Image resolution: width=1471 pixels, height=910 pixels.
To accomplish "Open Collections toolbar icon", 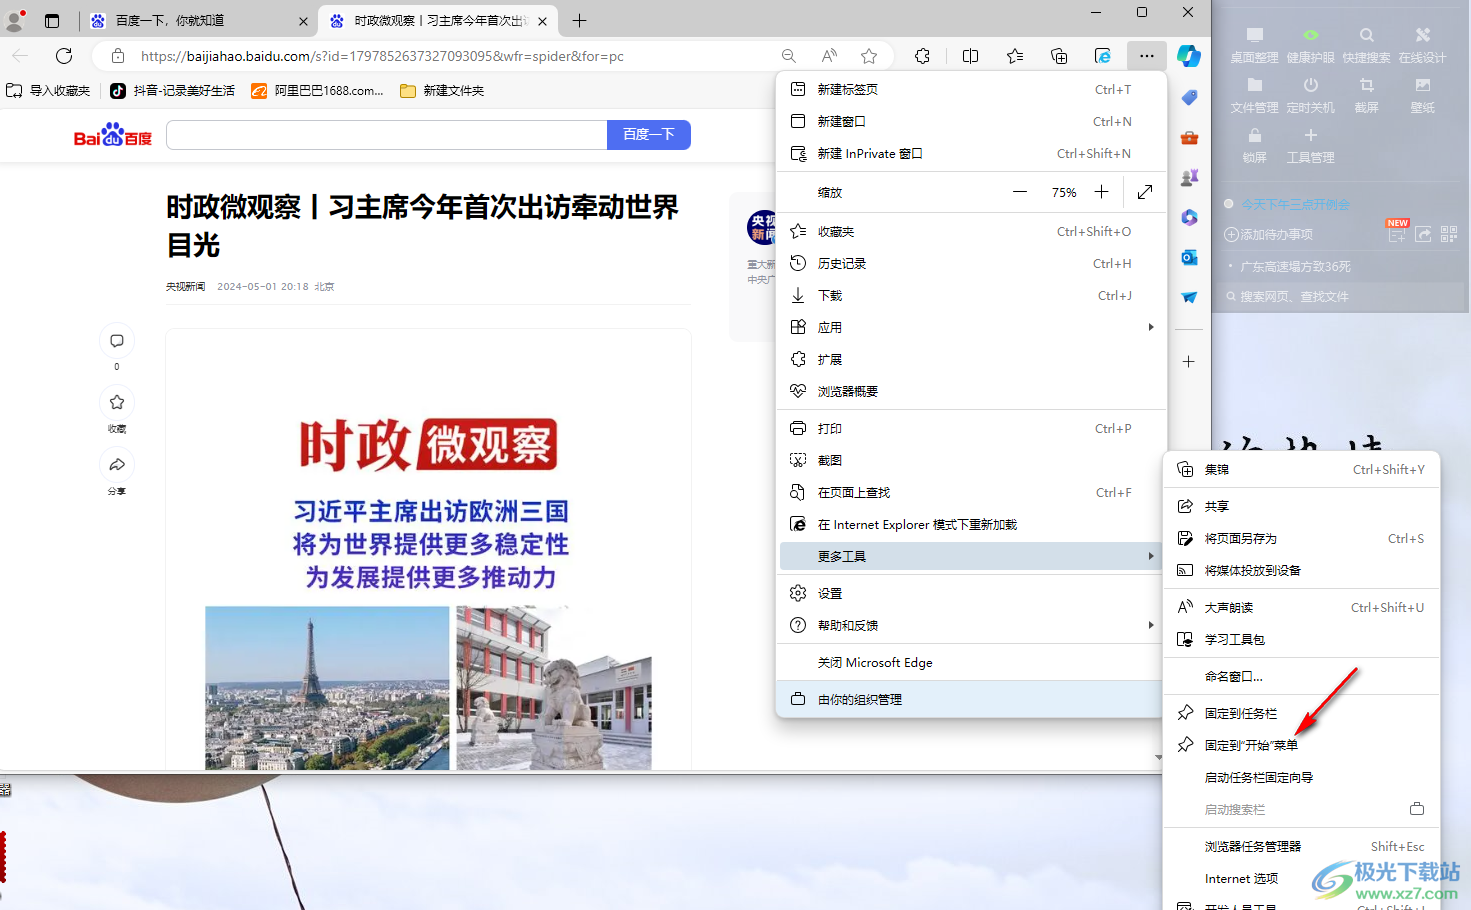I will pyautogui.click(x=1059, y=56).
